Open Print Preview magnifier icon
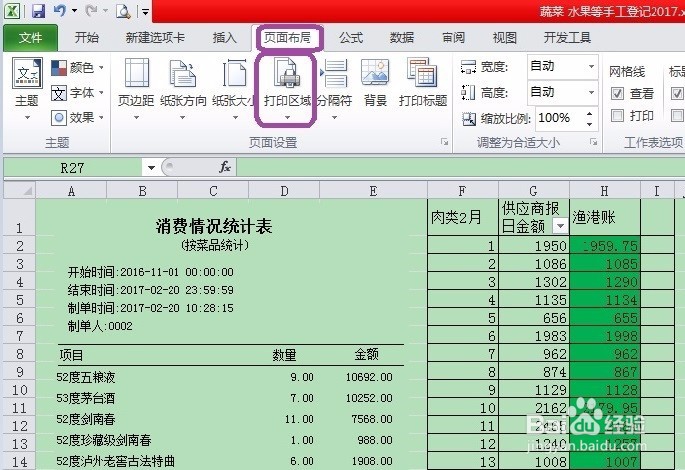This screenshot has height=470, width=685. click(123, 11)
